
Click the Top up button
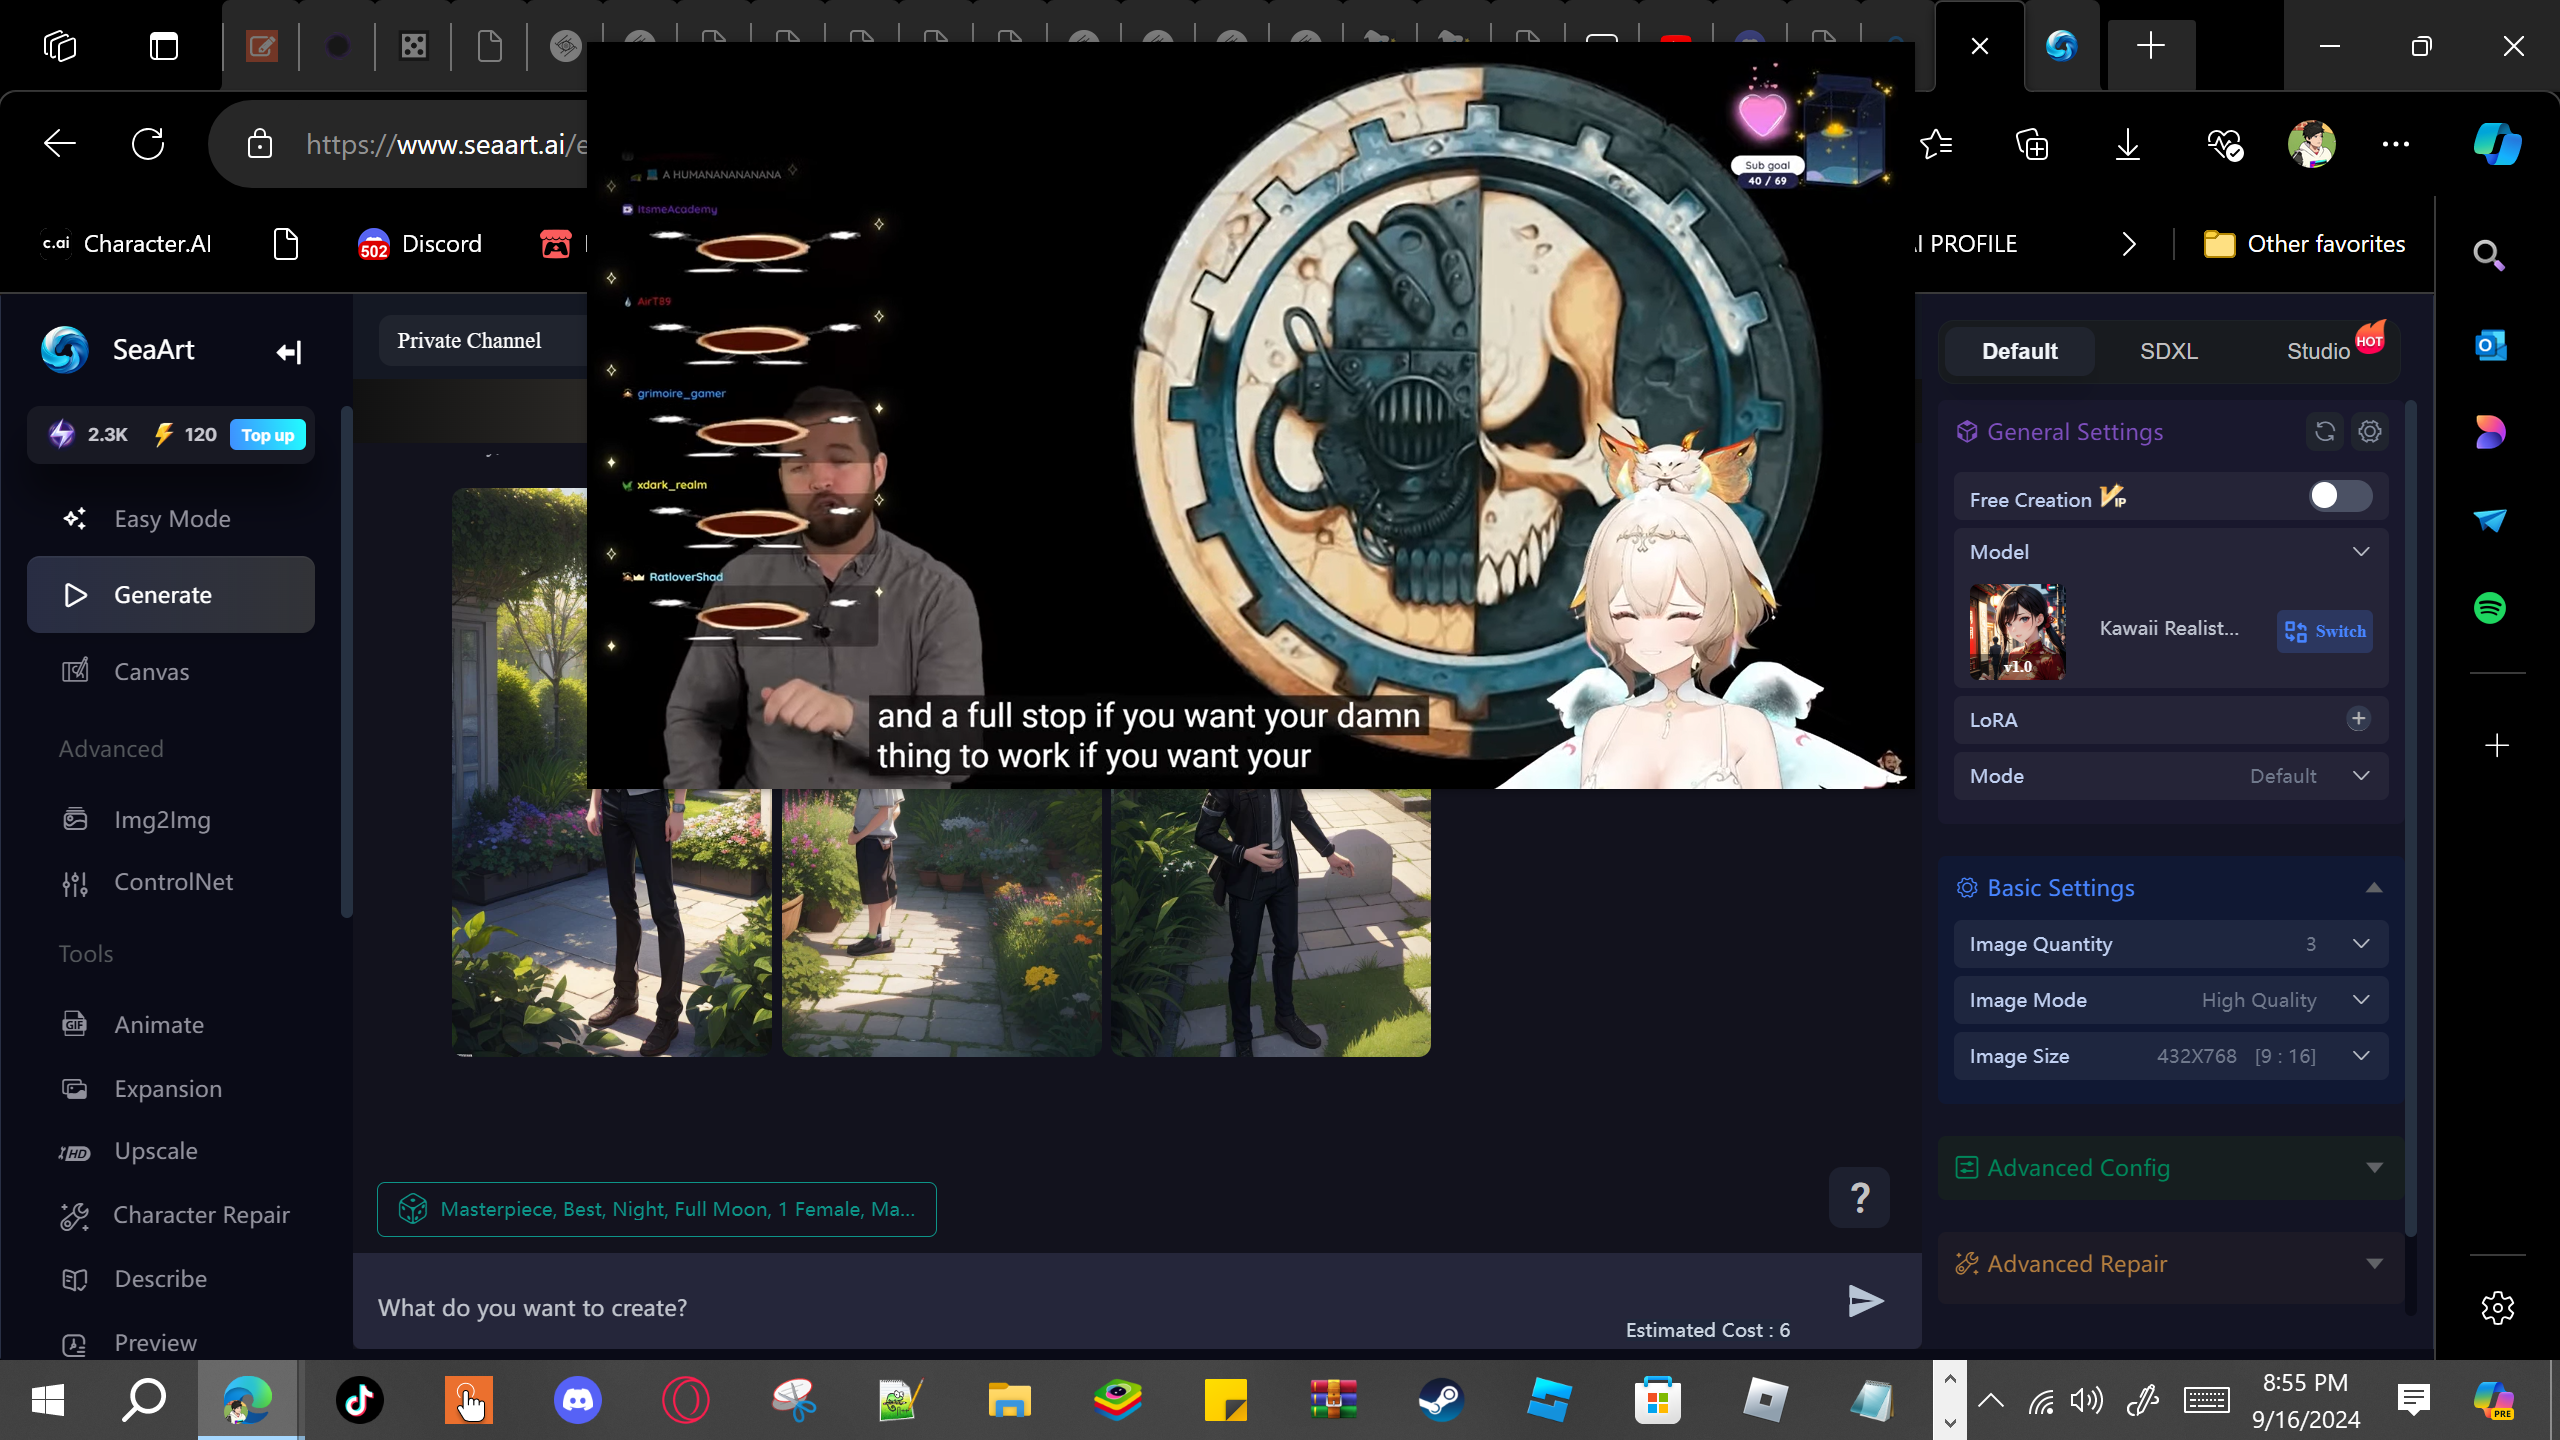pos(268,435)
